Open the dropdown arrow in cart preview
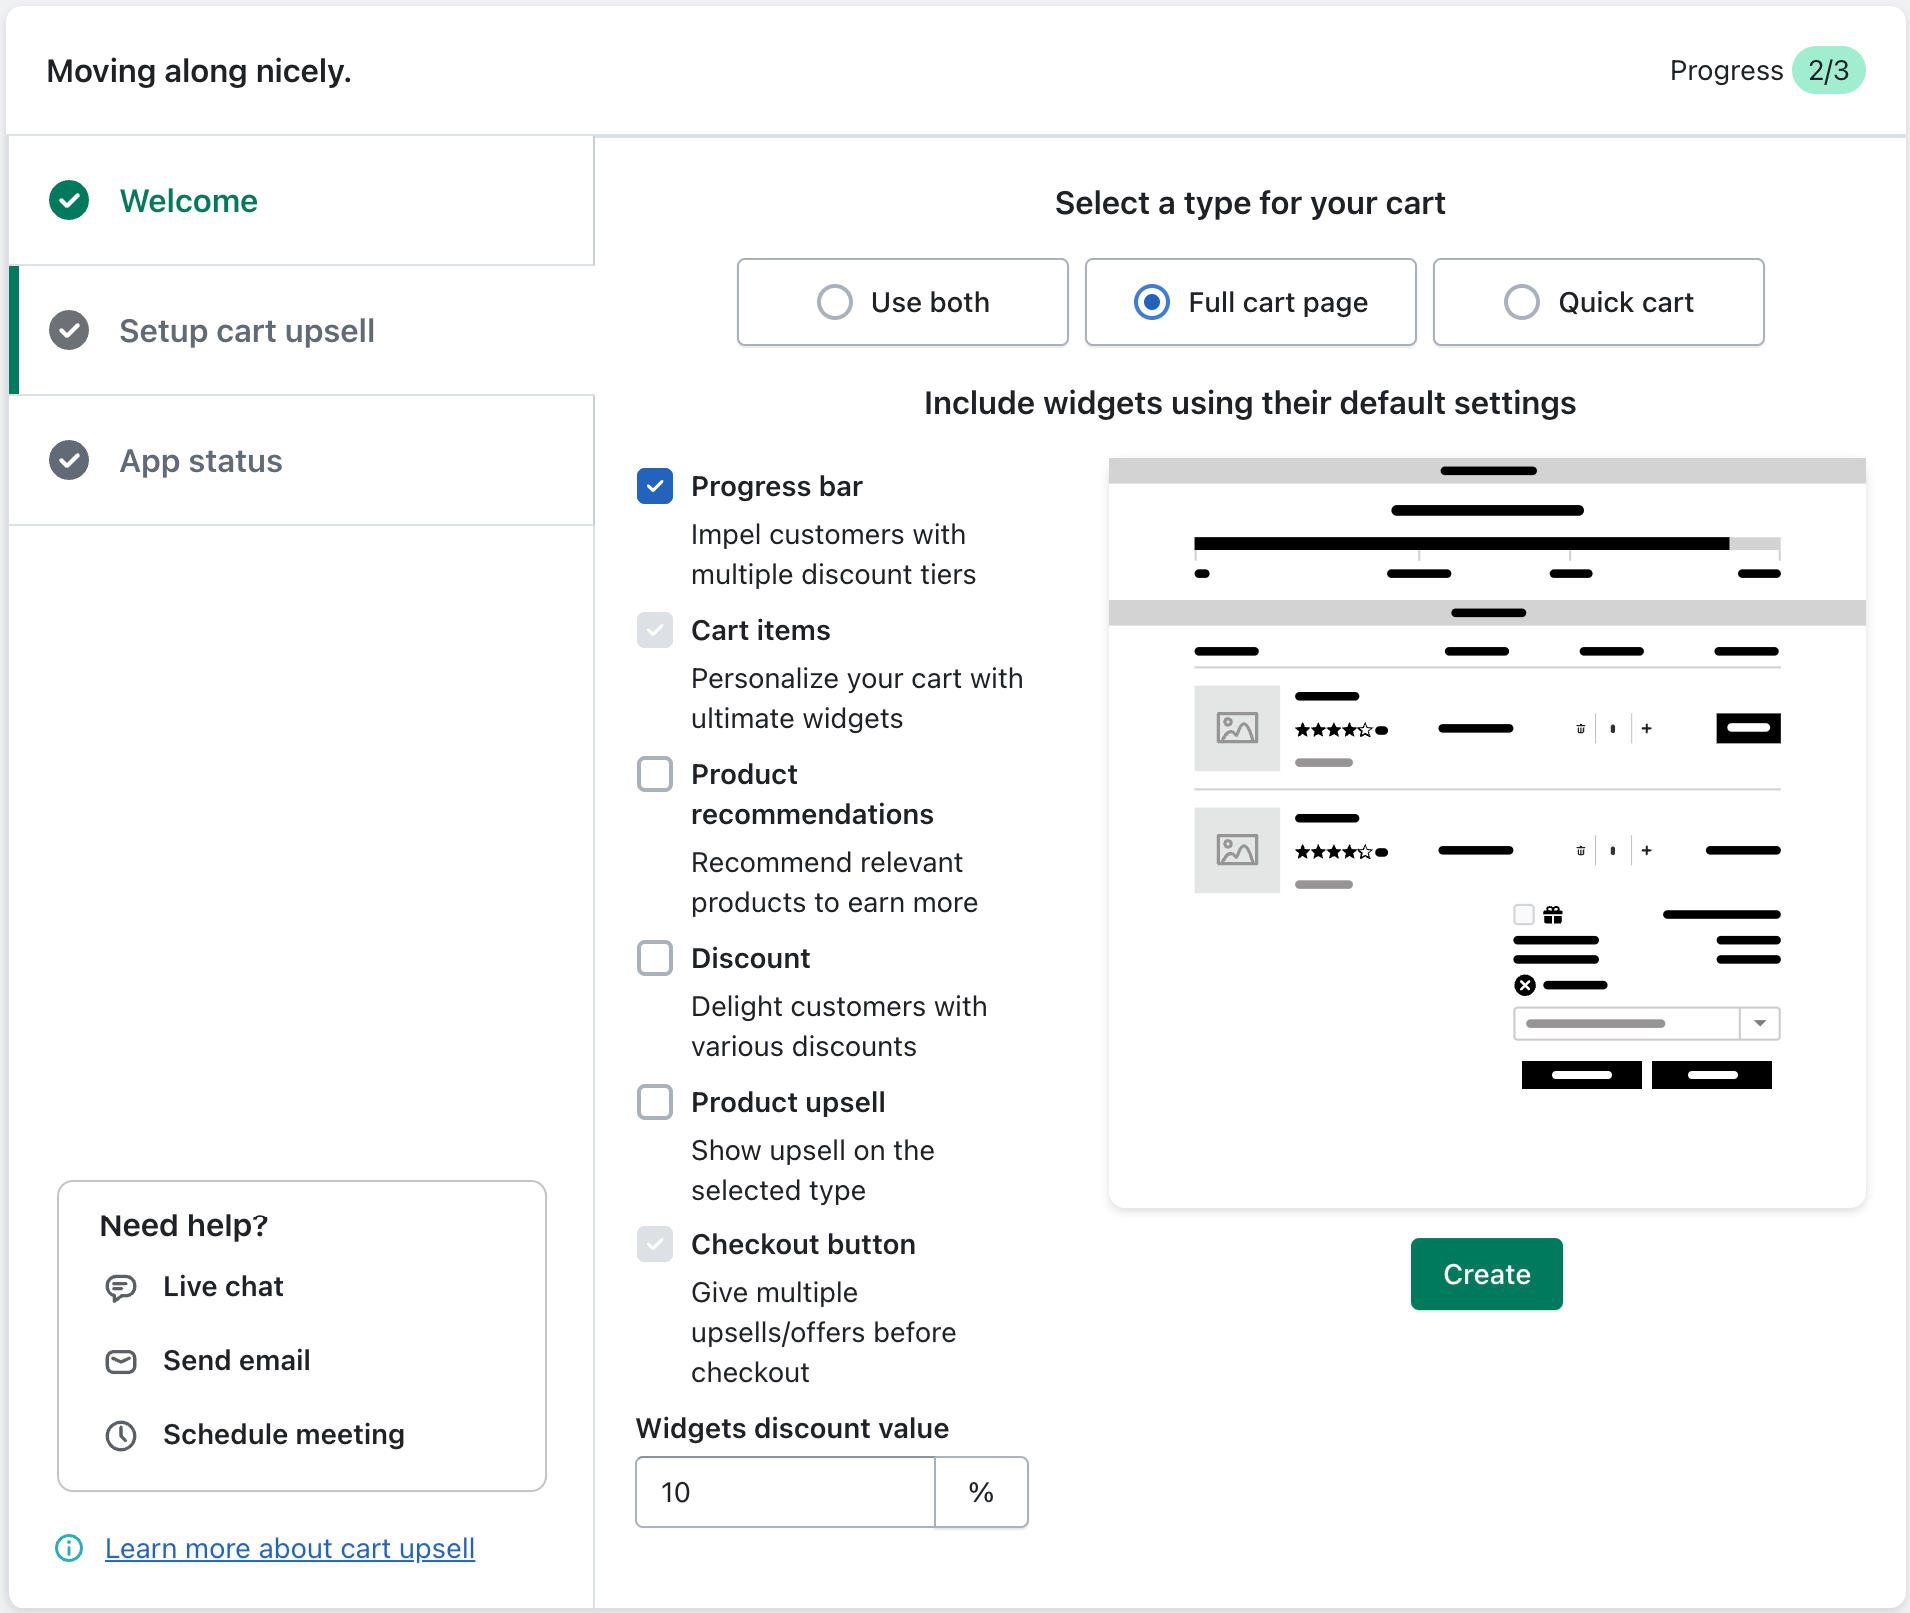The width and height of the screenshot is (1910, 1613). pyautogui.click(x=1760, y=1023)
